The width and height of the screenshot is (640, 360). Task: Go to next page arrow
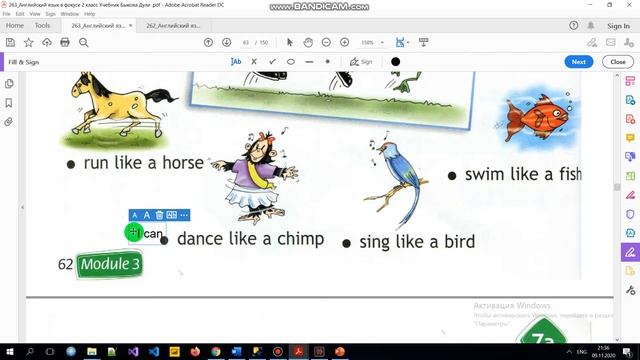pos(227,42)
